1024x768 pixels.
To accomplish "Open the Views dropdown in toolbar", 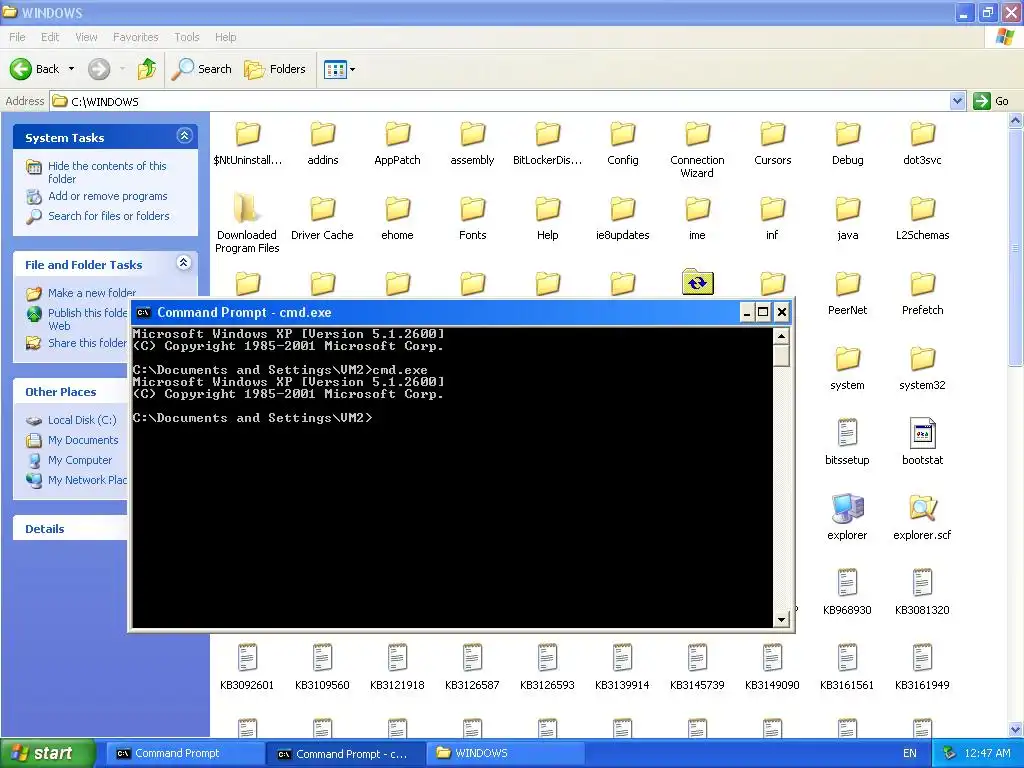I will point(340,69).
